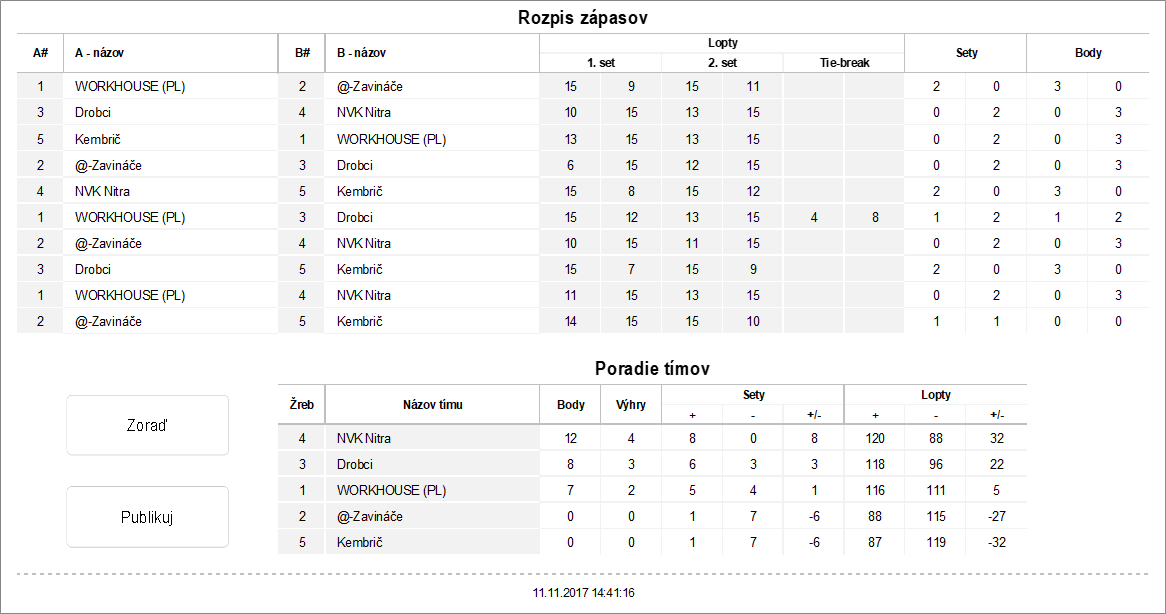1166x614 pixels.
Task: Click the 'Názov tímu' header in standings
Action: (432, 405)
